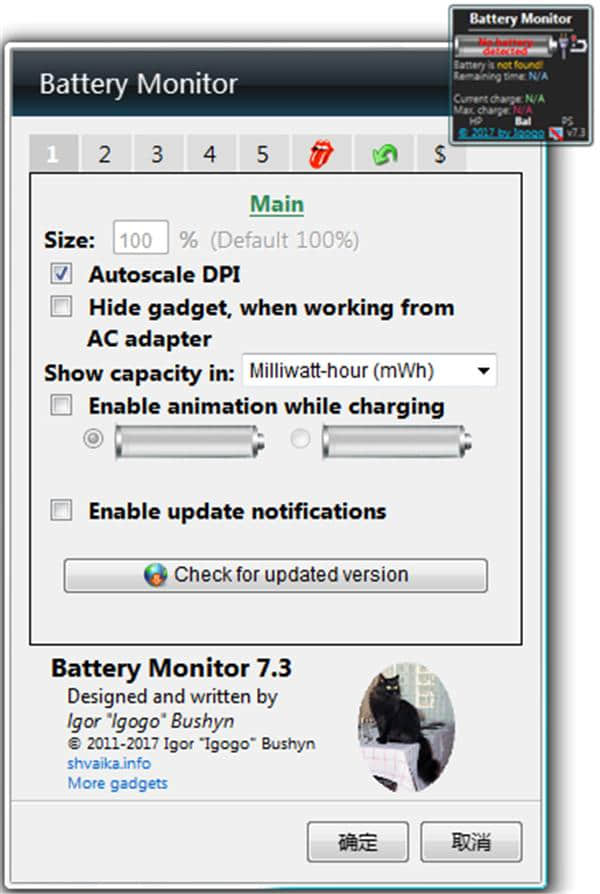Click the return arrow icon in gadget
Image resolution: width=600 pixels, height=894 pixels.
(x=579, y=44)
